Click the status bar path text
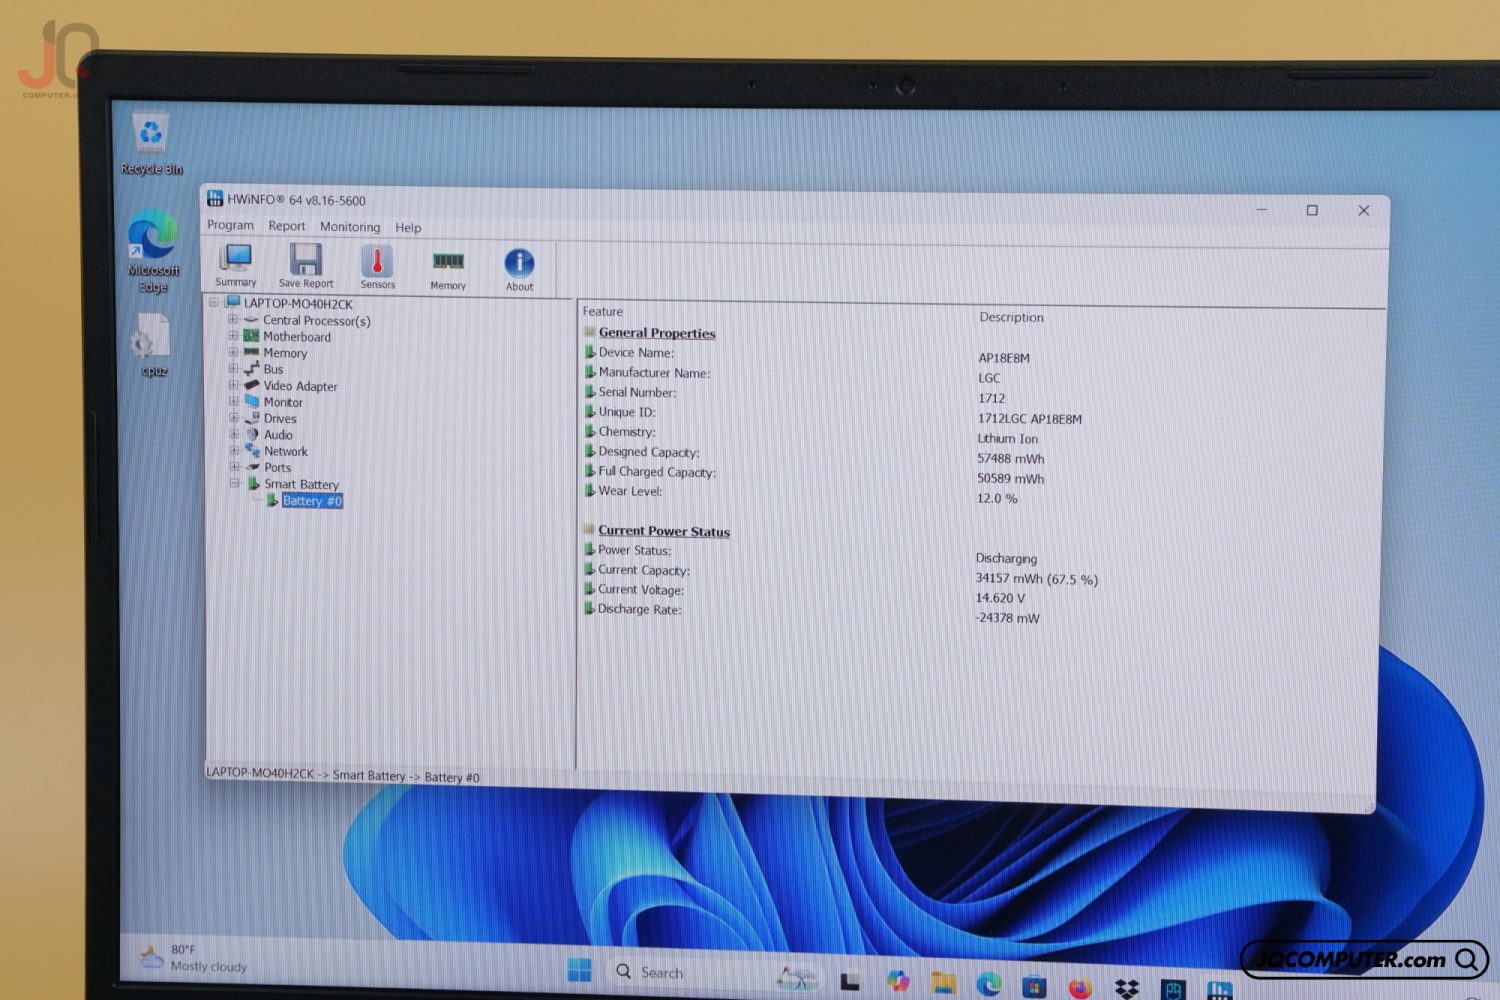Image resolution: width=1500 pixels, height=1000 pixels. 343,775
